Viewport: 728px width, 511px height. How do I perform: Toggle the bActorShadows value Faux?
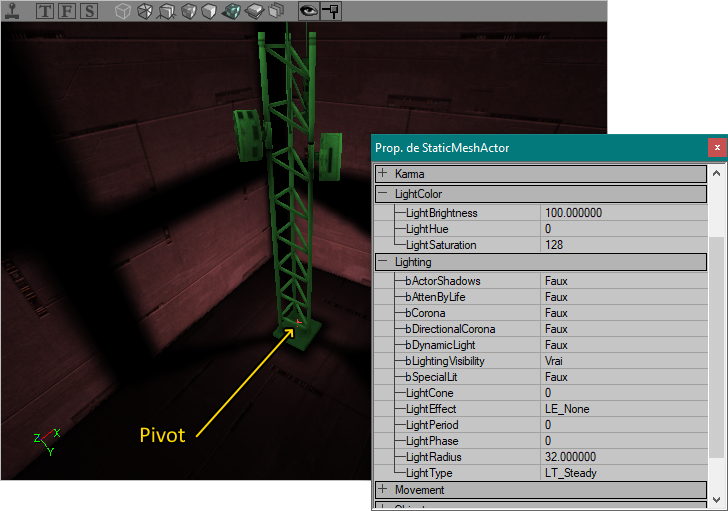point(622,281)
